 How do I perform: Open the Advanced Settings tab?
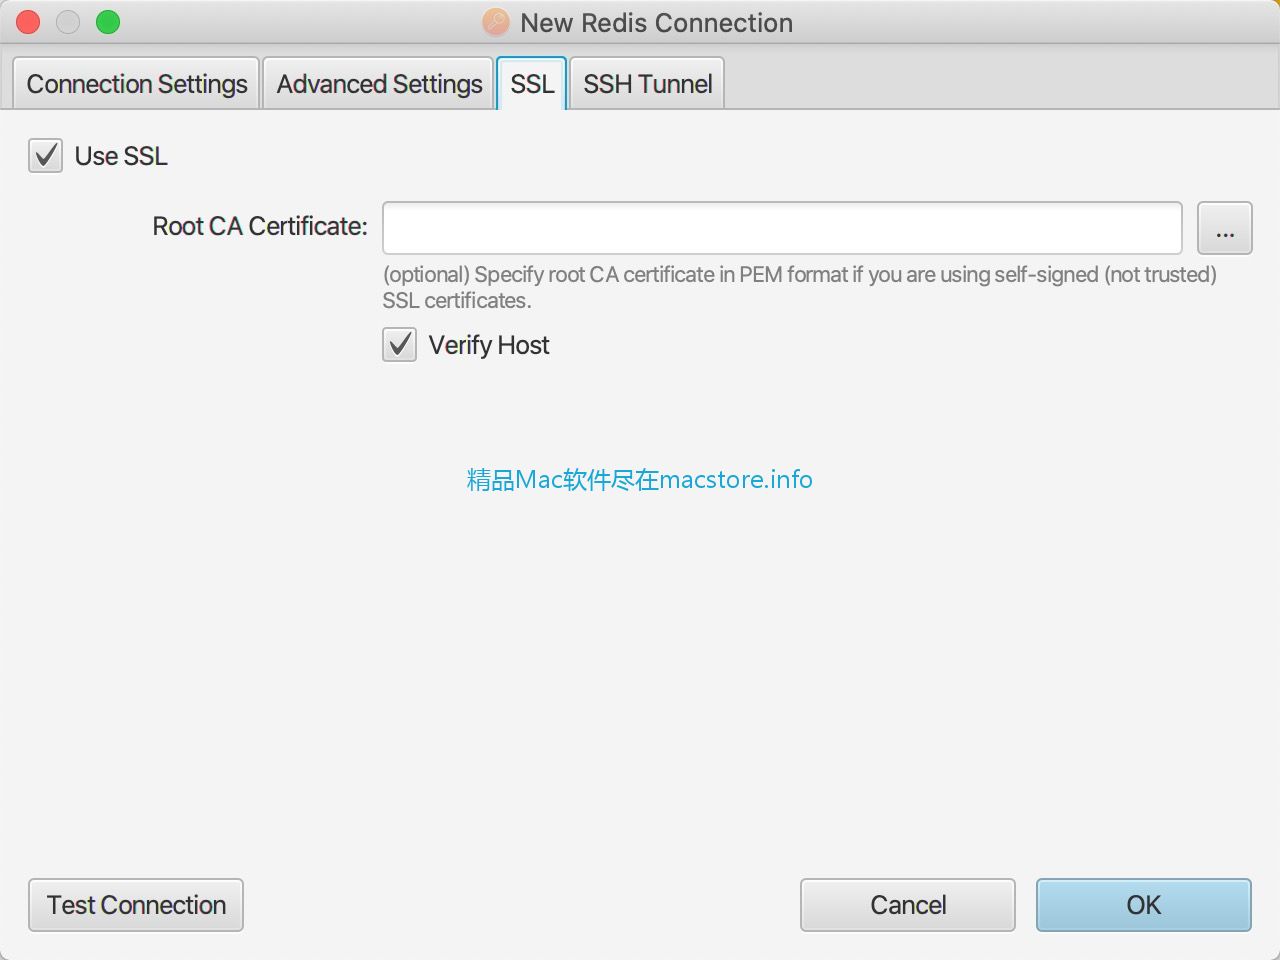pyautogui.click(x=379, y=84)
